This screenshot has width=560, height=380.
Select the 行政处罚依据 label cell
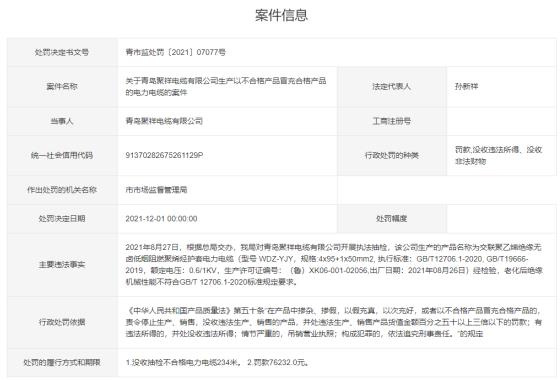[62, 322]
